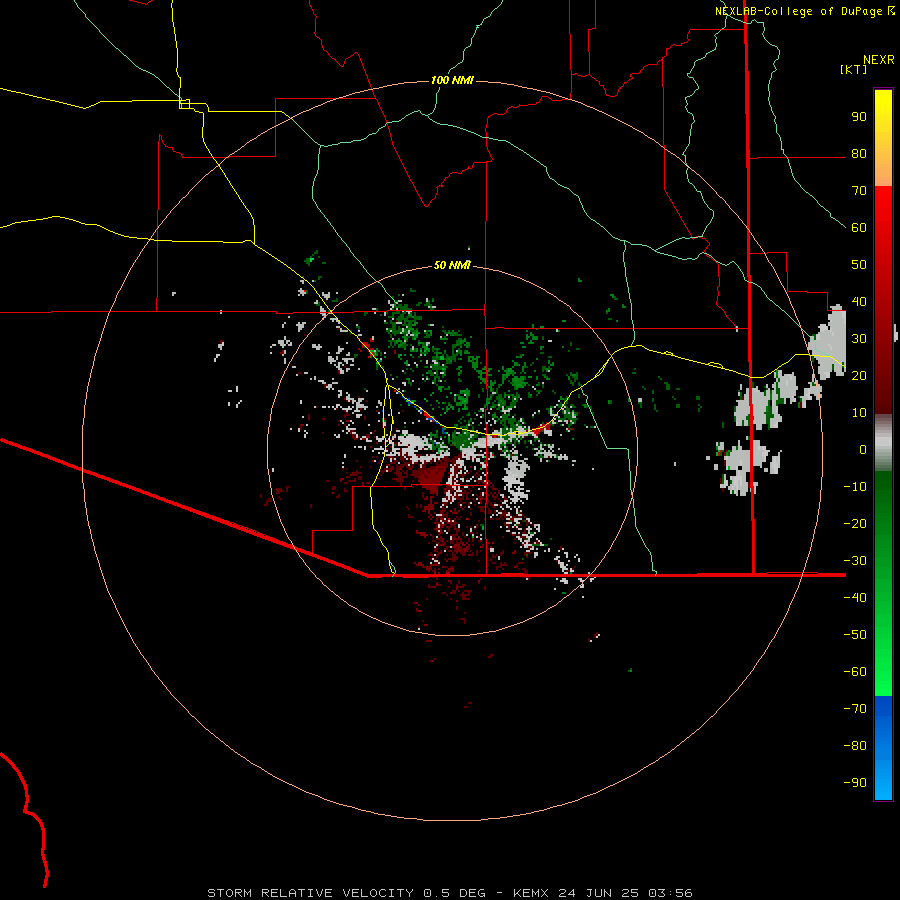Viewport: 900px width, 900px height.
Task: Pick the gray zero-velocity segment of the color bar
Action: (x=883, y=443)
